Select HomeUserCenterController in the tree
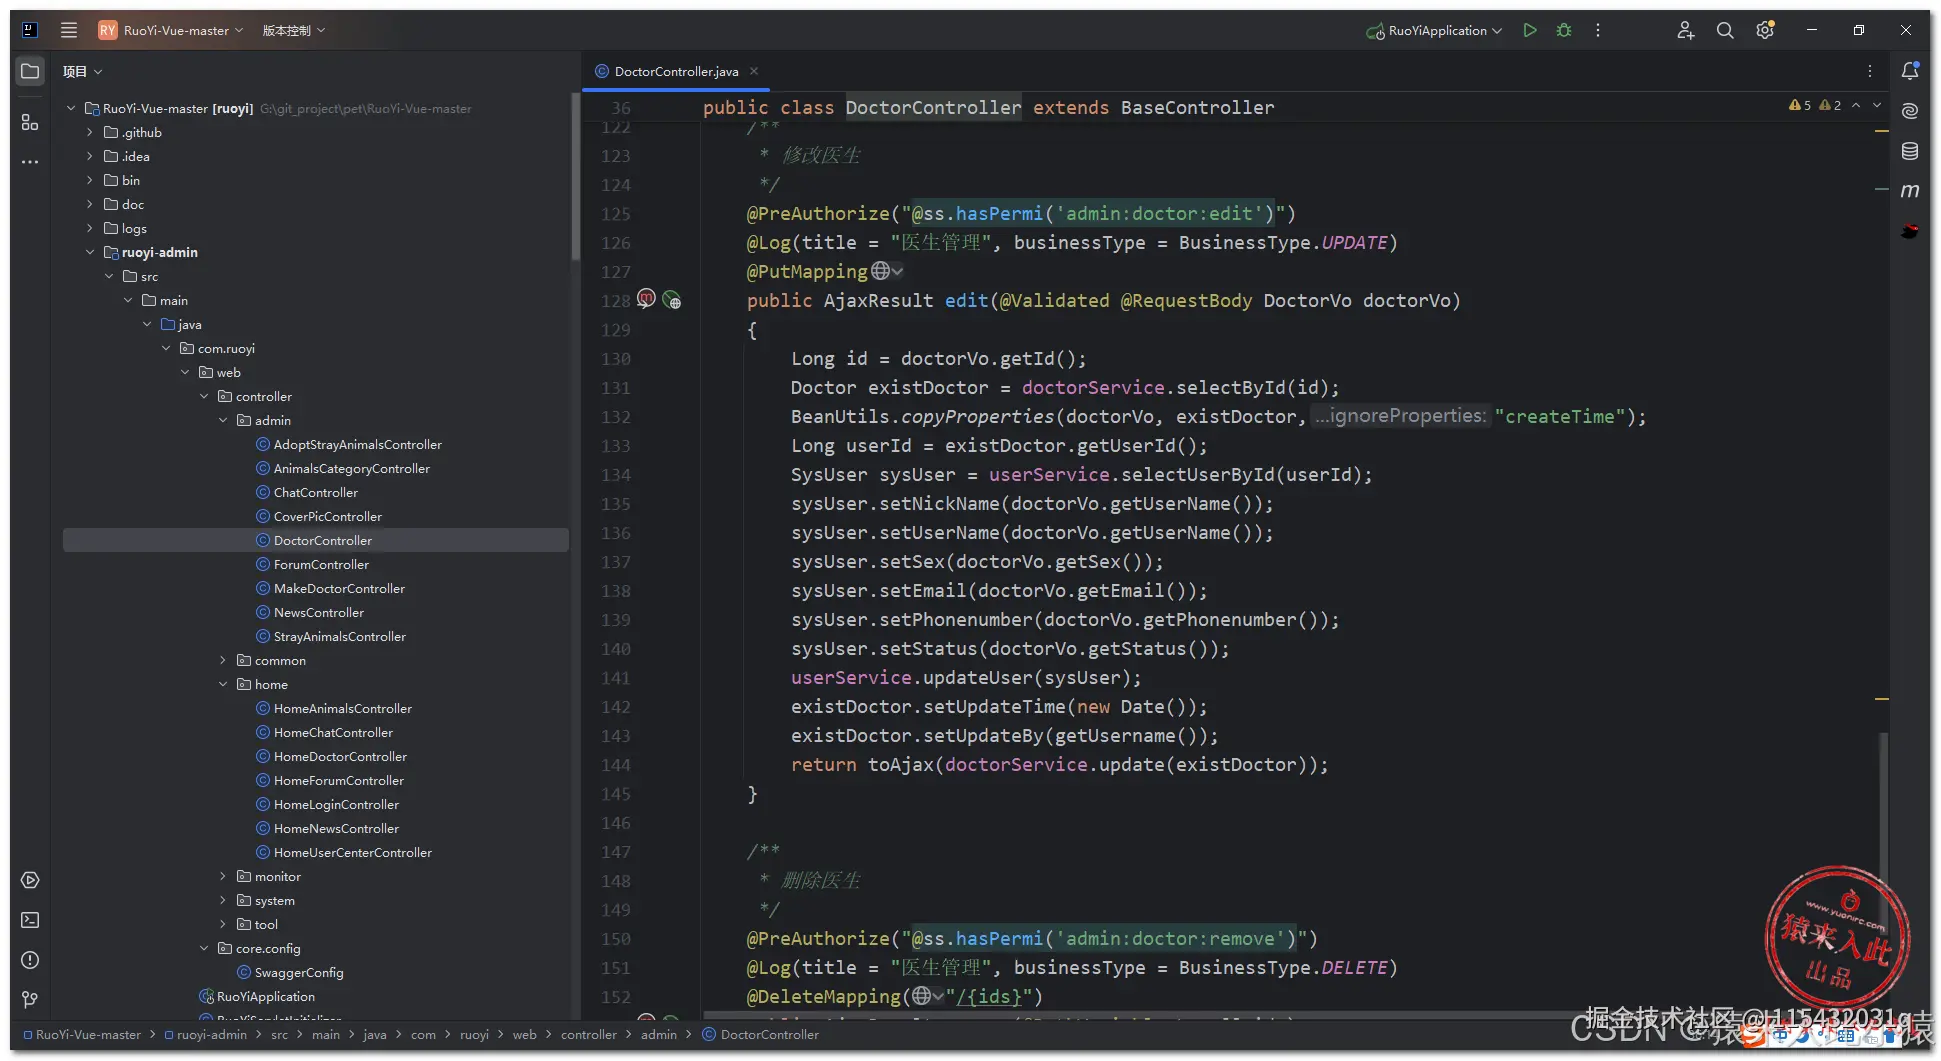Image resolution: width=1941 pixels, height=1061 pixels. click(x=352, y=852)
